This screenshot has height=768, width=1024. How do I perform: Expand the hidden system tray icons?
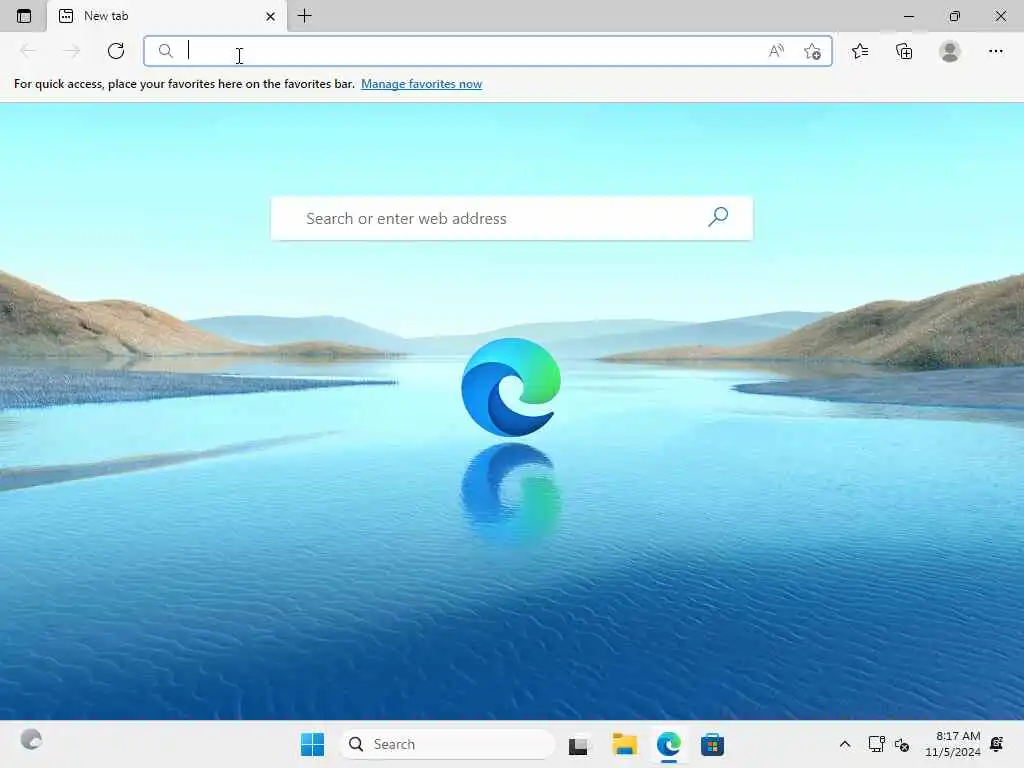tap(844, 744)
